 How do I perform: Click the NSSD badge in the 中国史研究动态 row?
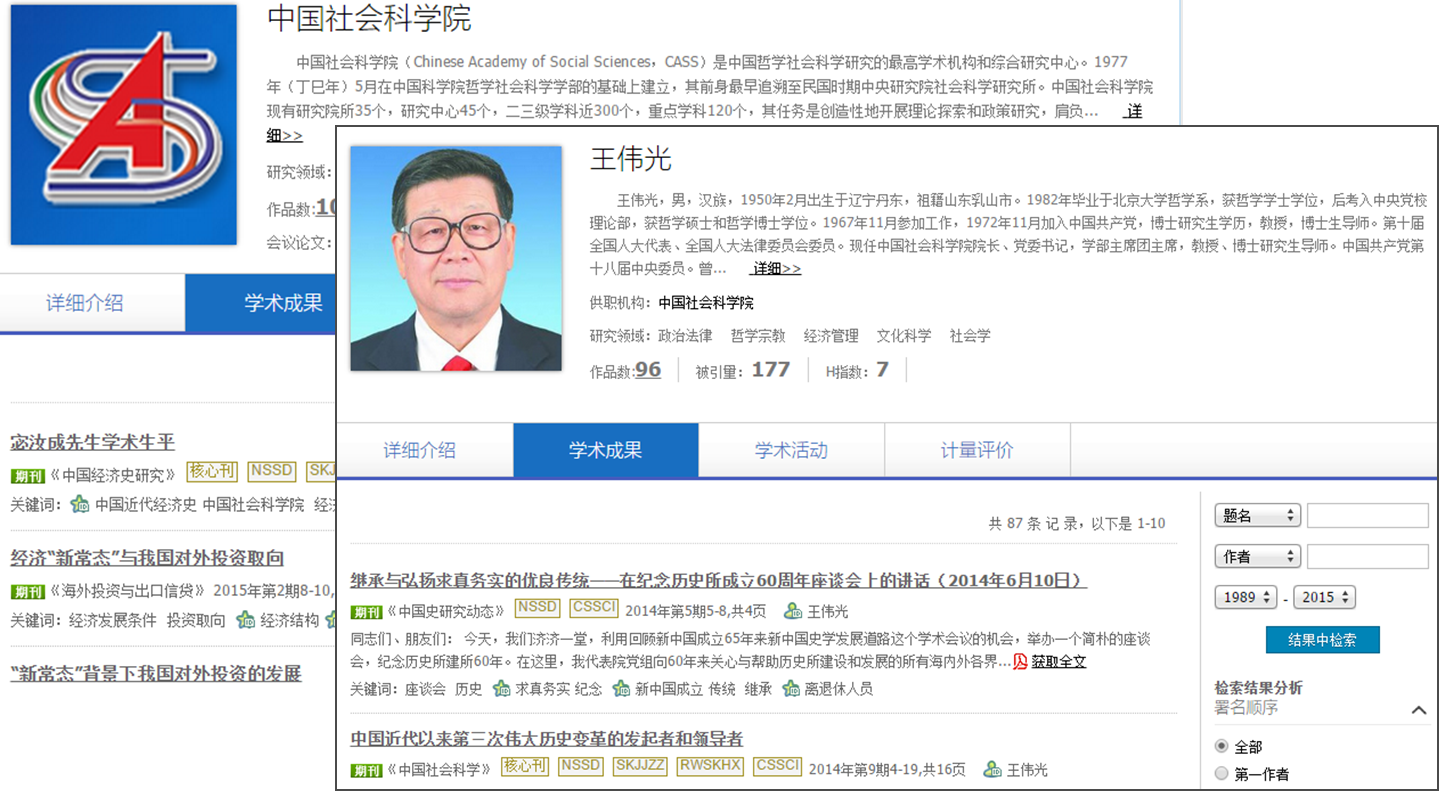[538, 607]
